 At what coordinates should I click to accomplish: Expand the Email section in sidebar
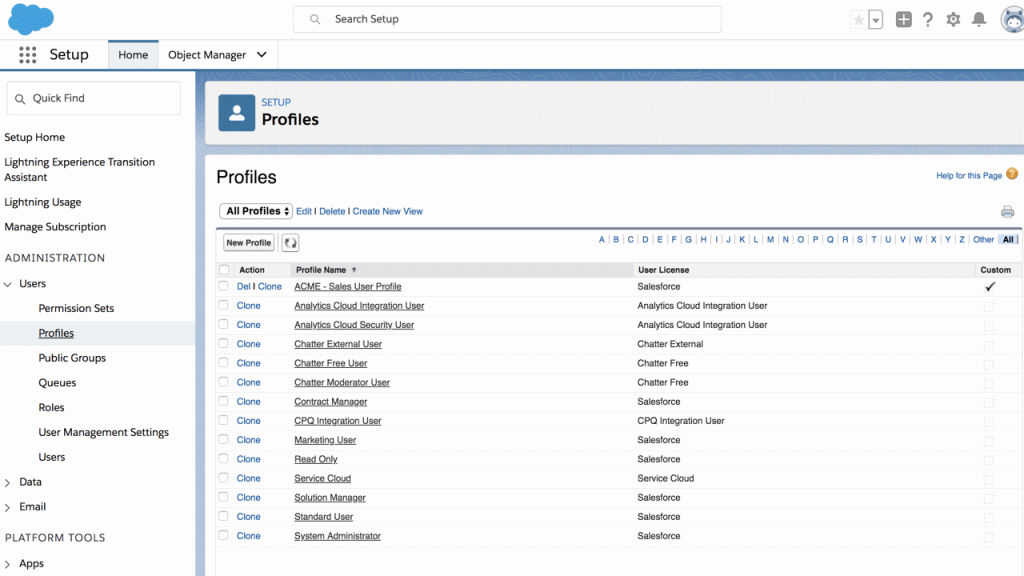(8, 507)
